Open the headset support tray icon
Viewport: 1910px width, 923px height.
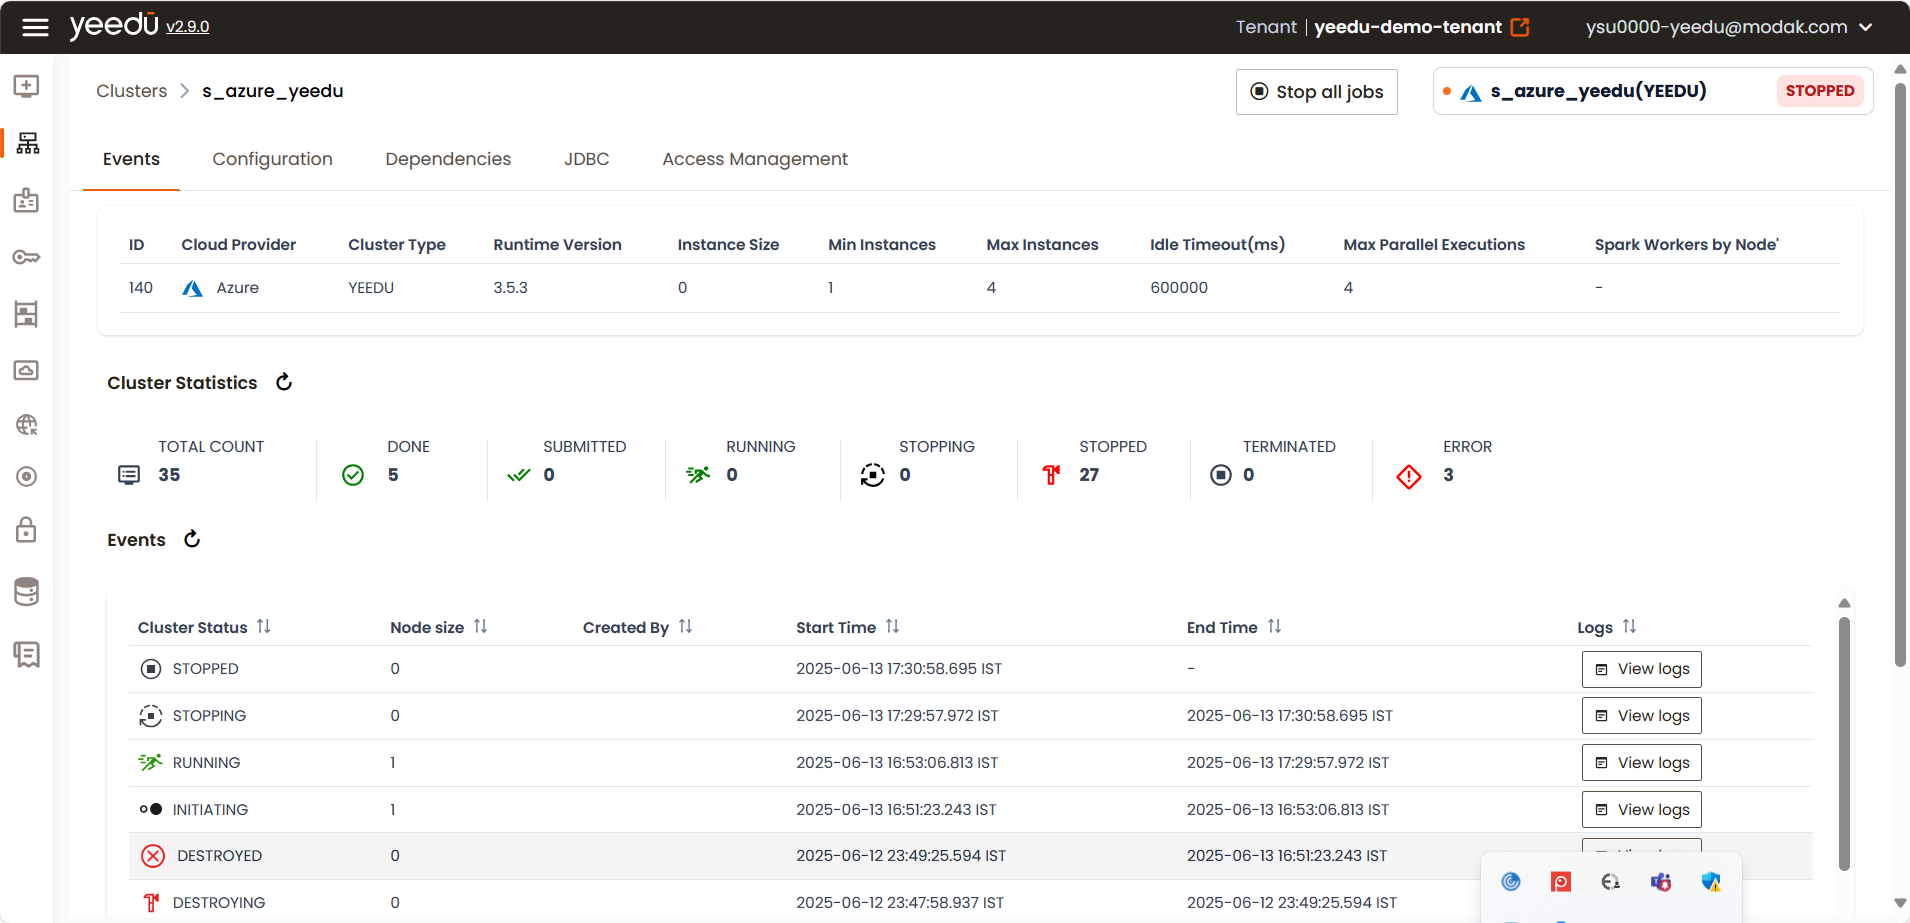coord(1611,882)
